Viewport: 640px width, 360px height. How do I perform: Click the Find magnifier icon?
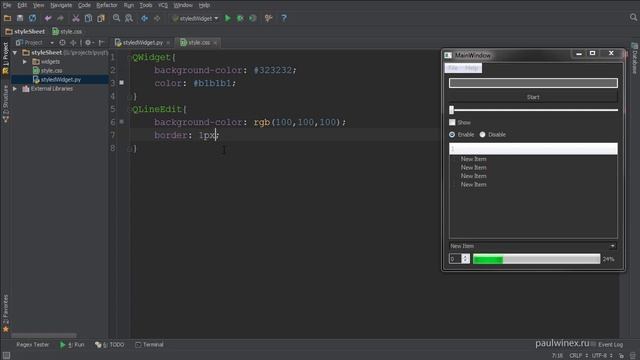pos(117,18)
